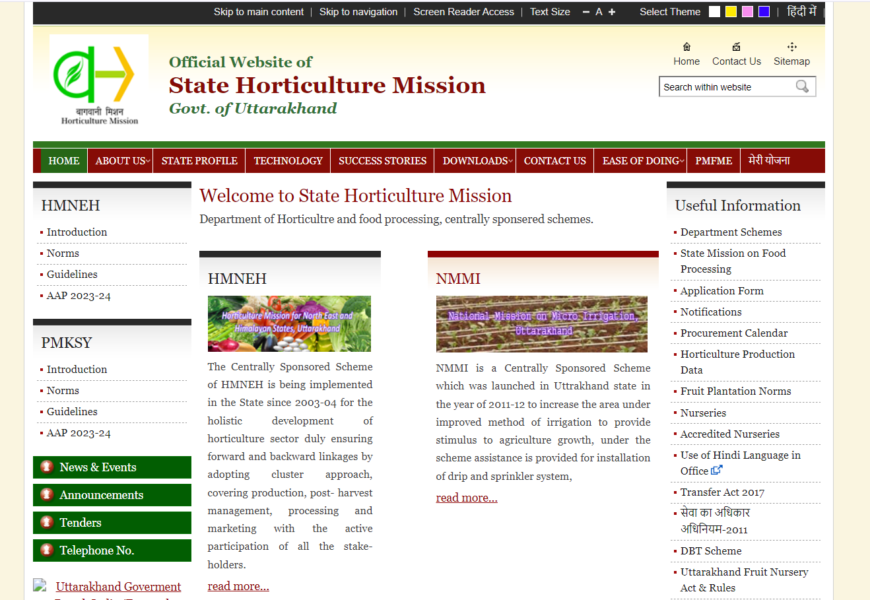Open Application Form link
Image resolution: width=870 pixels, height=600 pixels.
pyautogui.click(x=722, y=291)
